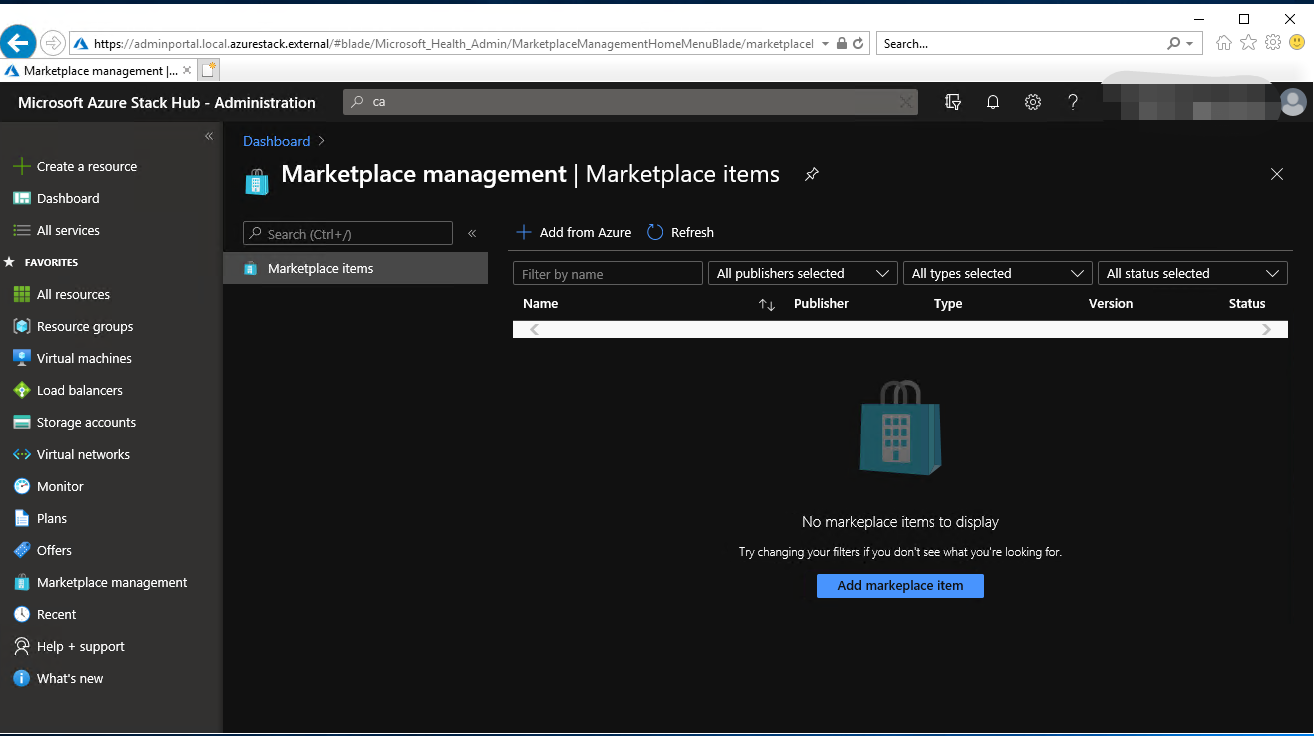Click the Type column header
This screenshot has height=736, width=1314.
[x=948, y=303]
